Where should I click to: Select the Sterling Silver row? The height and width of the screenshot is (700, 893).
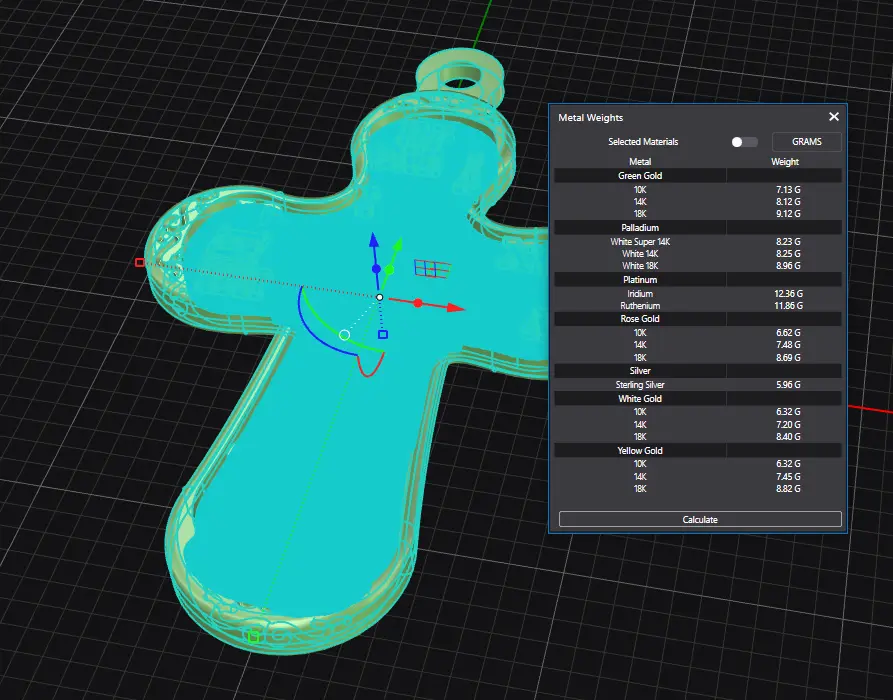[x=640, y=384]
